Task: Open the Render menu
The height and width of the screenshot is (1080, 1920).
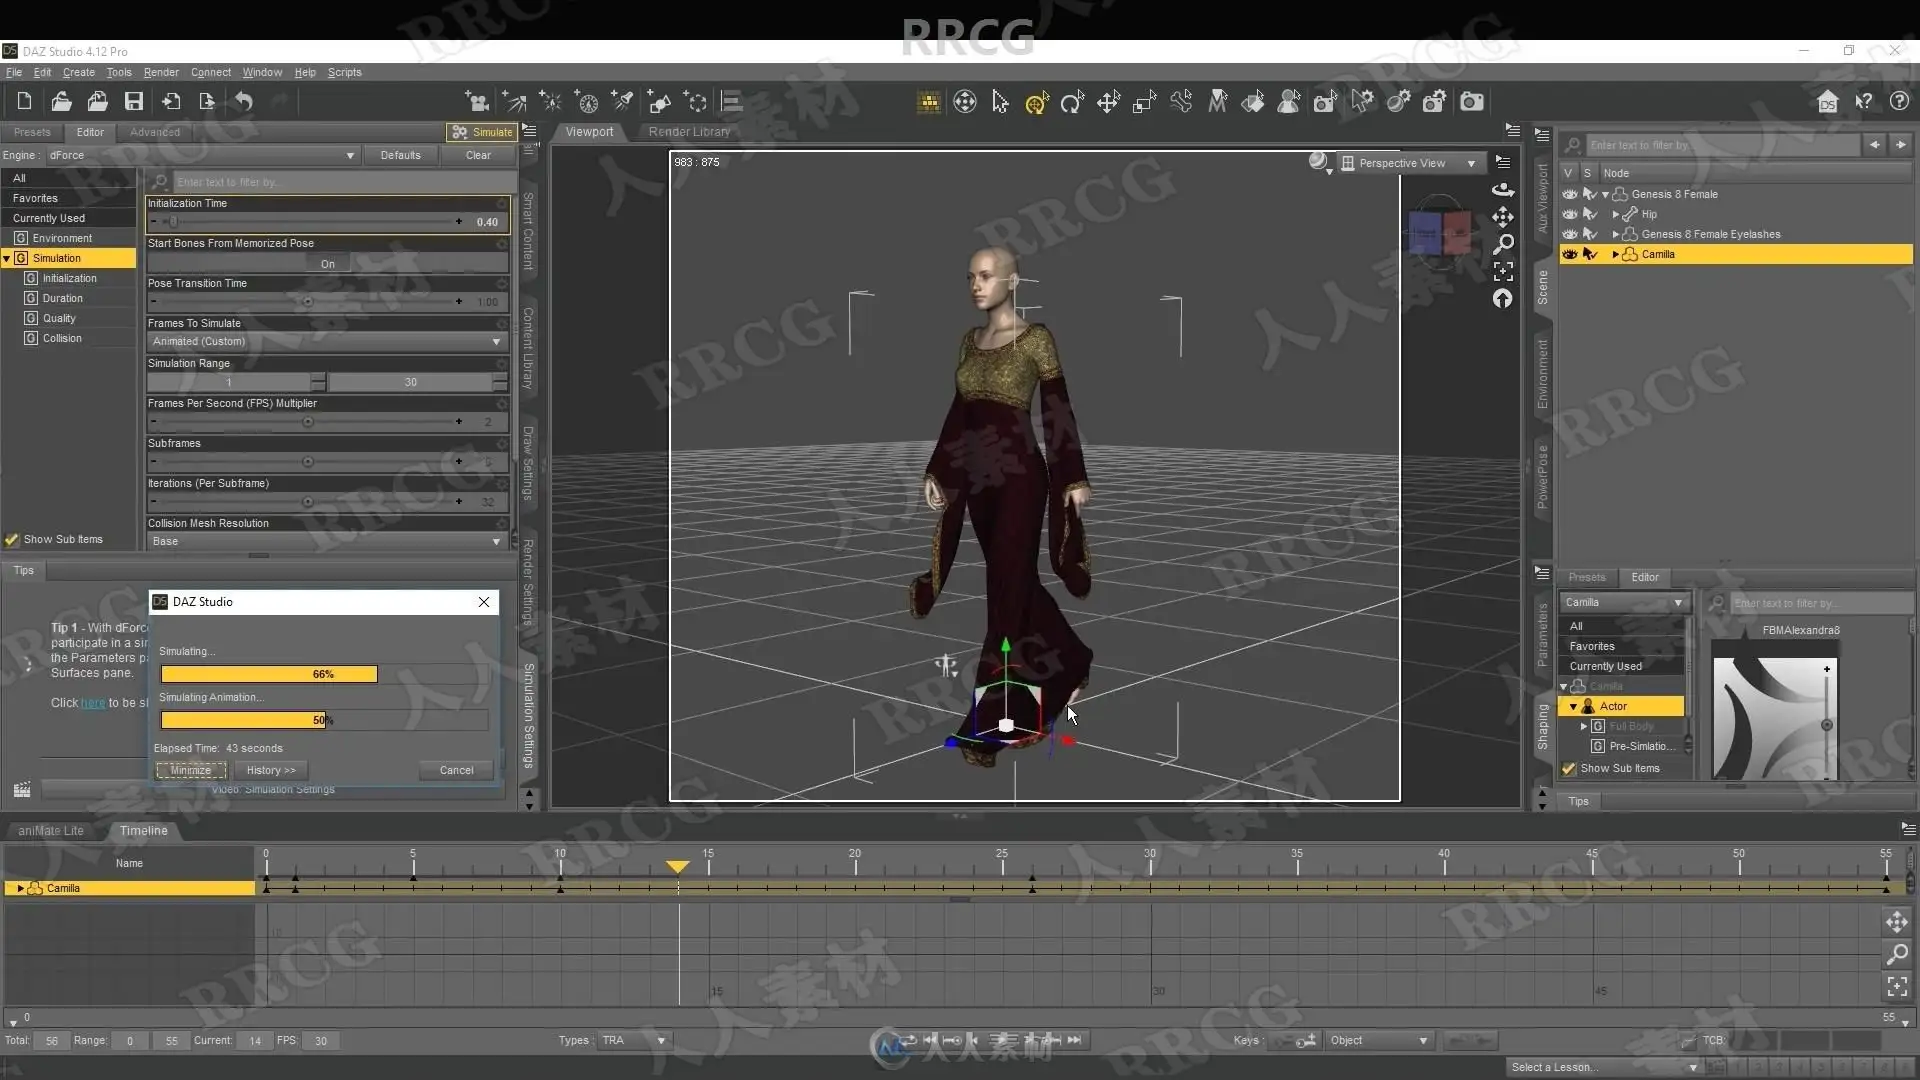Action: click(x=160, y=72)
